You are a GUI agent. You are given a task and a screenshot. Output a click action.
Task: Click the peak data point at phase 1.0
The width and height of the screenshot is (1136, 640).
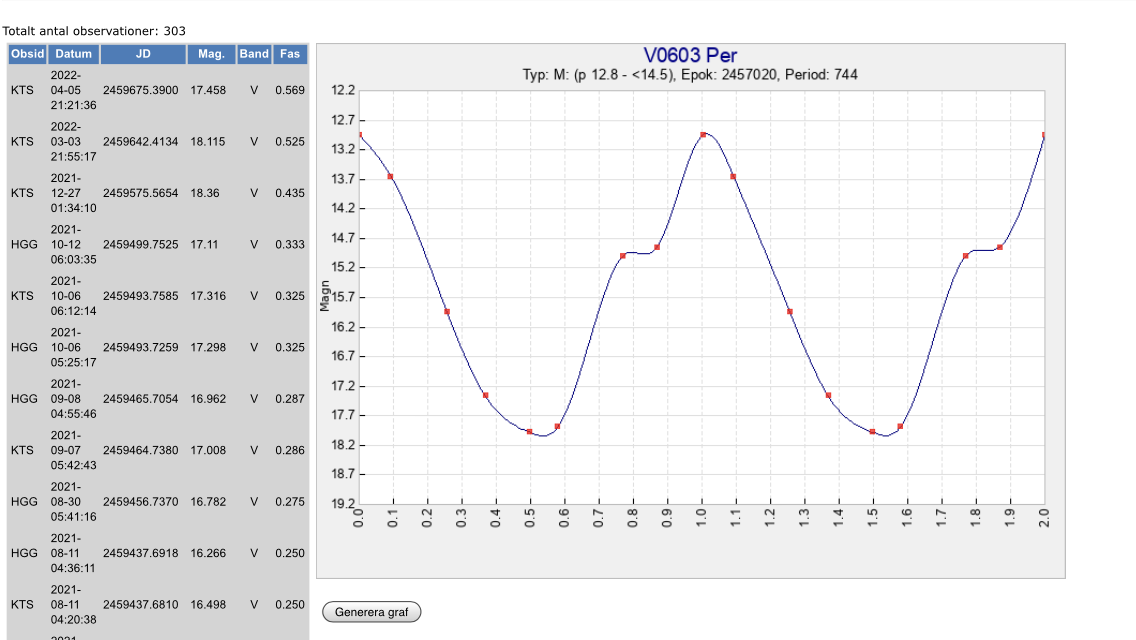703,134
